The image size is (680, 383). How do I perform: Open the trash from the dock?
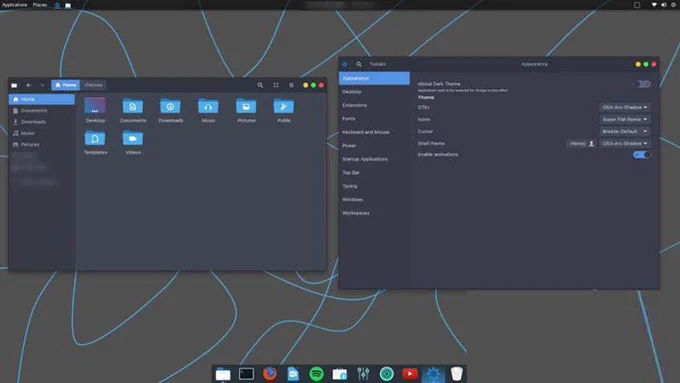tap(457, 373)
